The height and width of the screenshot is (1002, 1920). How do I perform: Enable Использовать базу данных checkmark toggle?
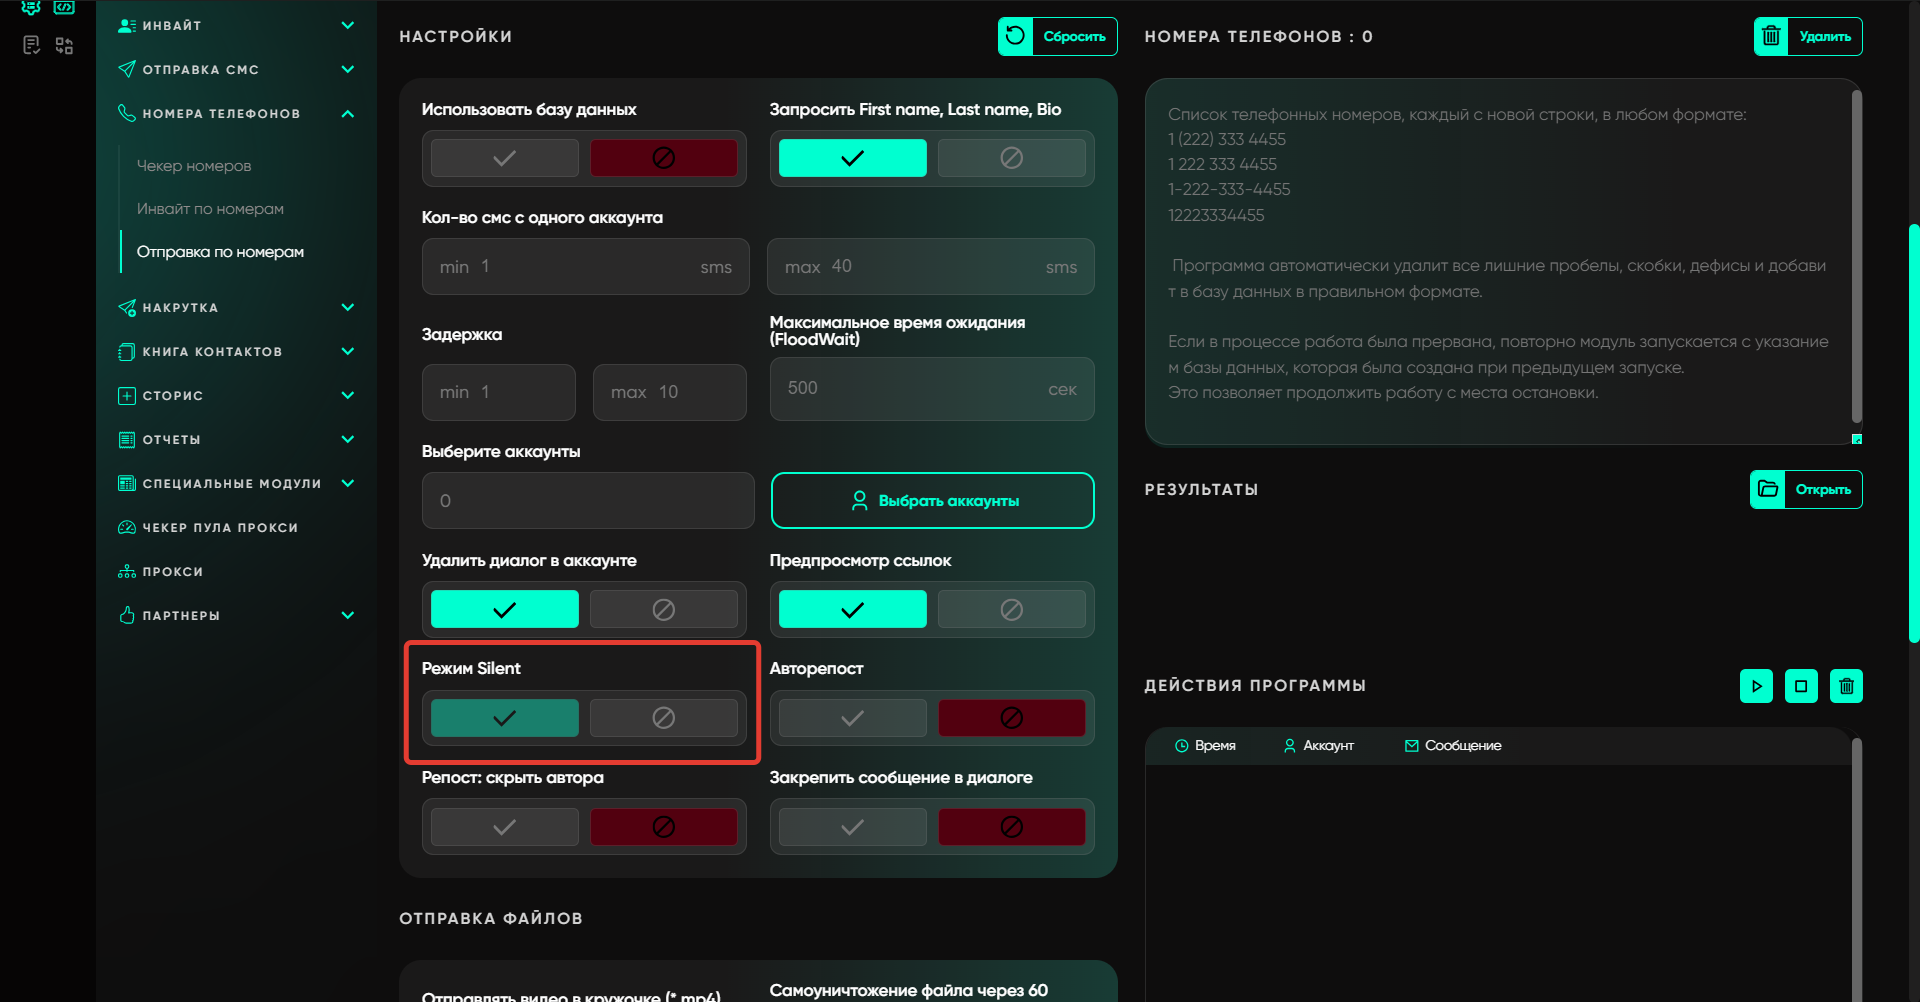click(x=505, y=158)
